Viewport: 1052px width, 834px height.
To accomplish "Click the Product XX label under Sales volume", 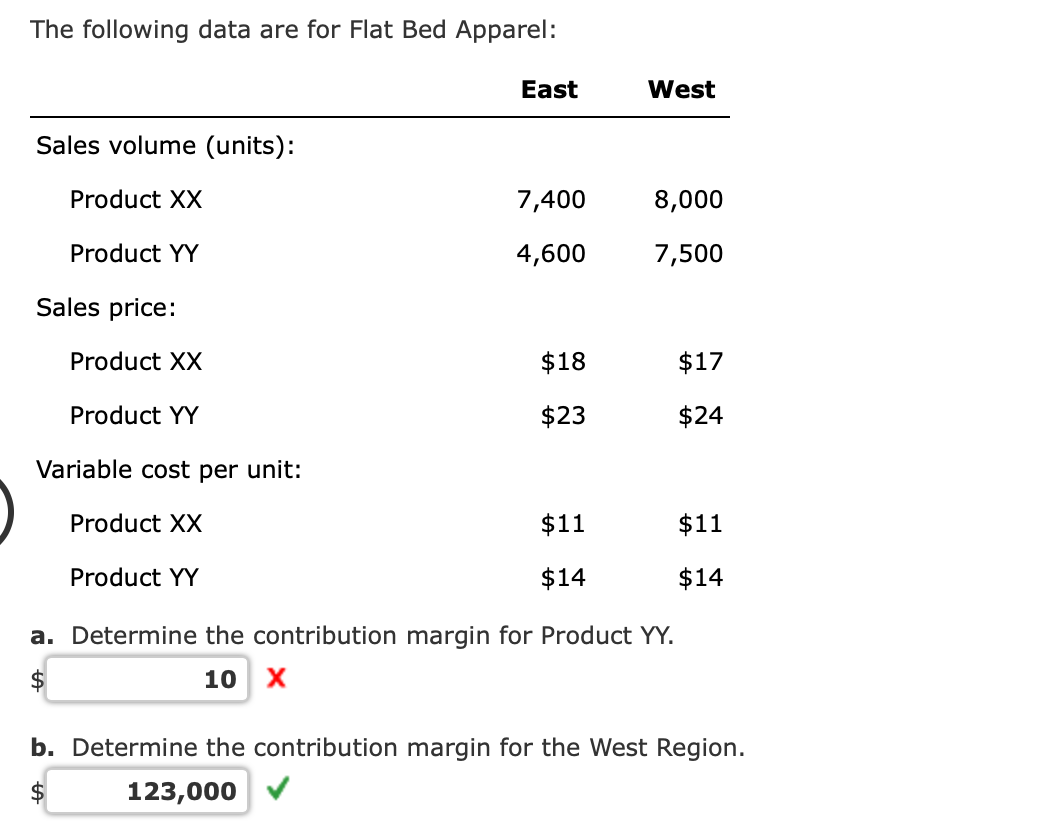I will (x=135, y=199).
